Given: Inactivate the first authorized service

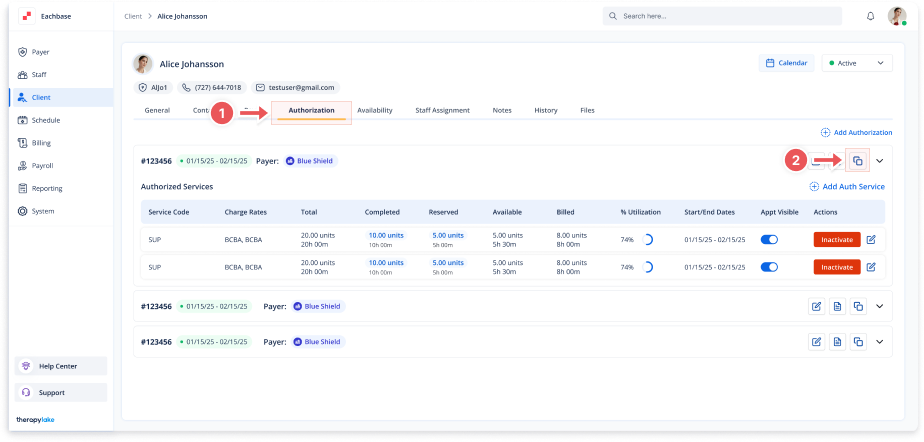Looking at the screenshot, I should (x=836, y=240).
